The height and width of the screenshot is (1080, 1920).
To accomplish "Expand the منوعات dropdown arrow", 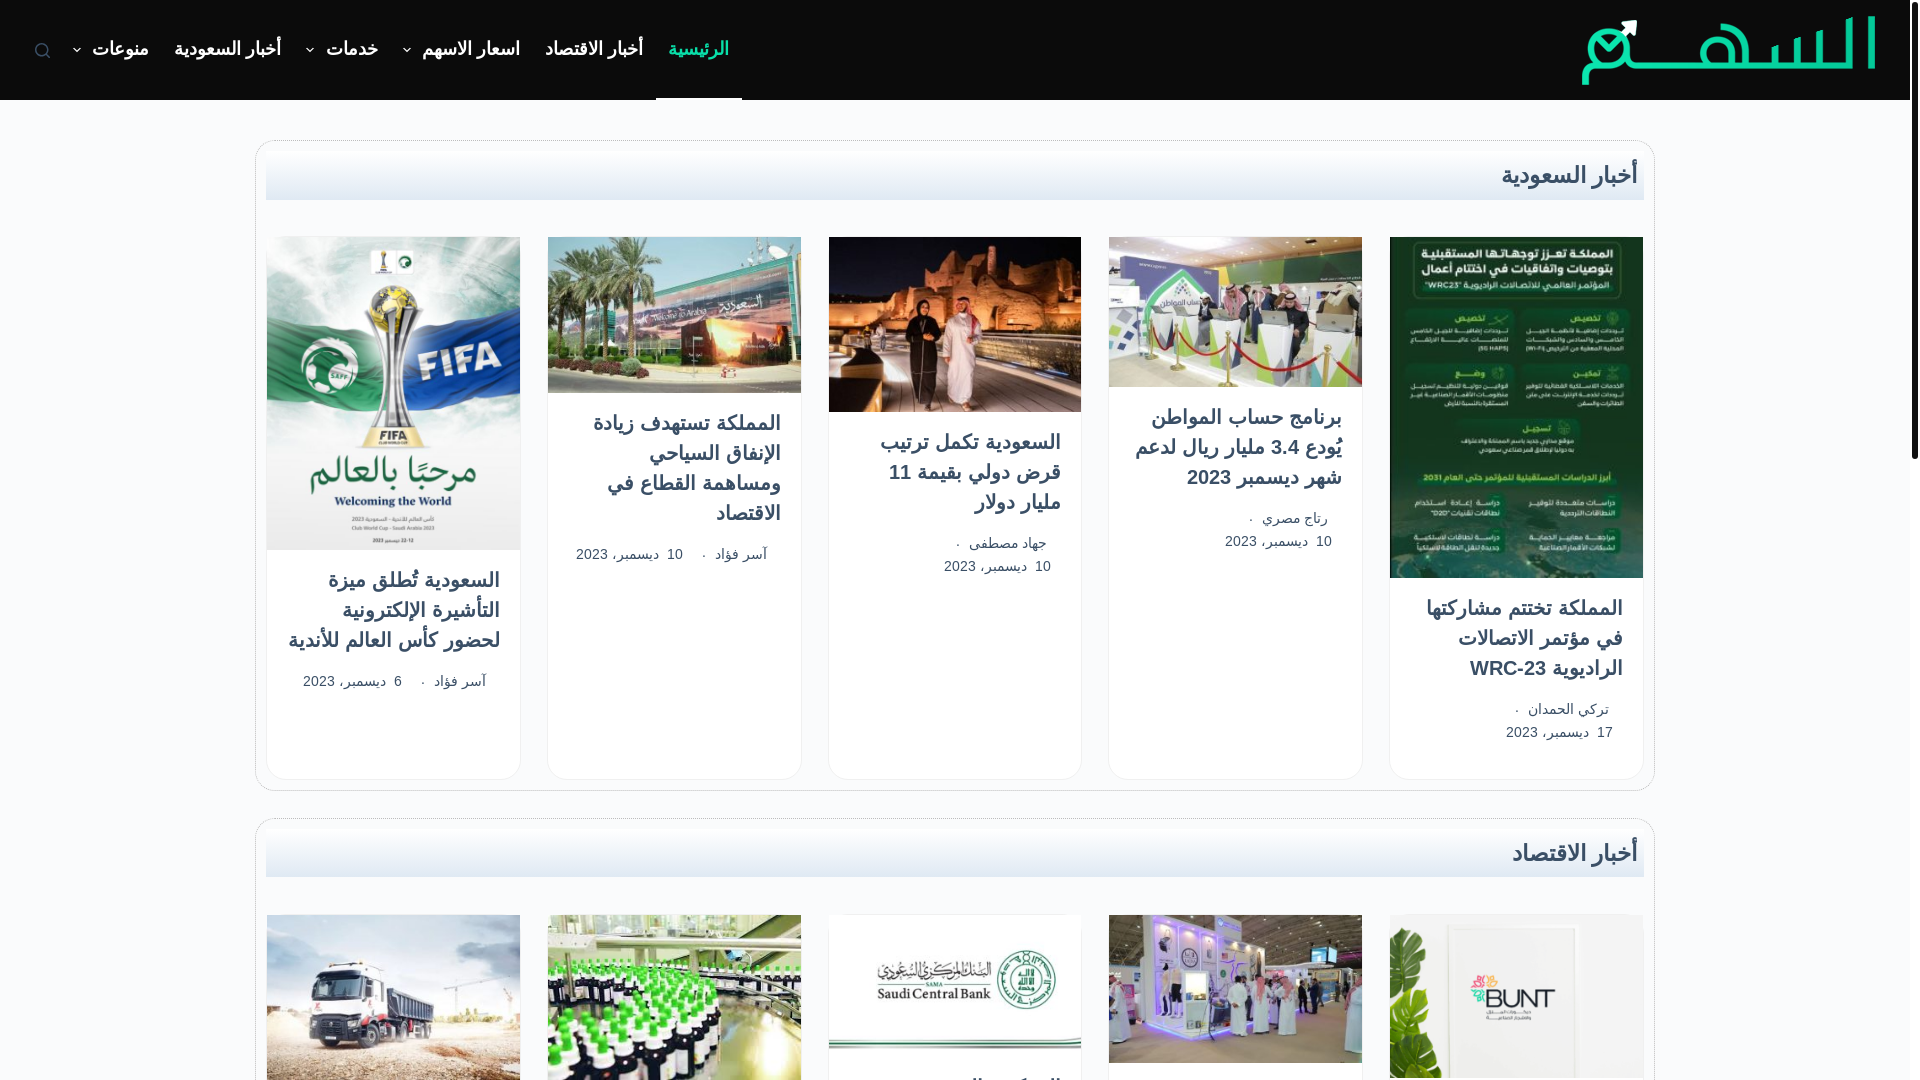I will click(77, 49).
